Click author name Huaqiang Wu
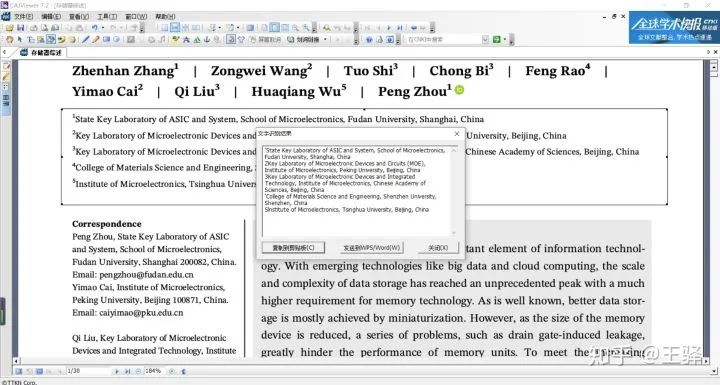This screenshot has width=720, height=385. click(296, 91)
